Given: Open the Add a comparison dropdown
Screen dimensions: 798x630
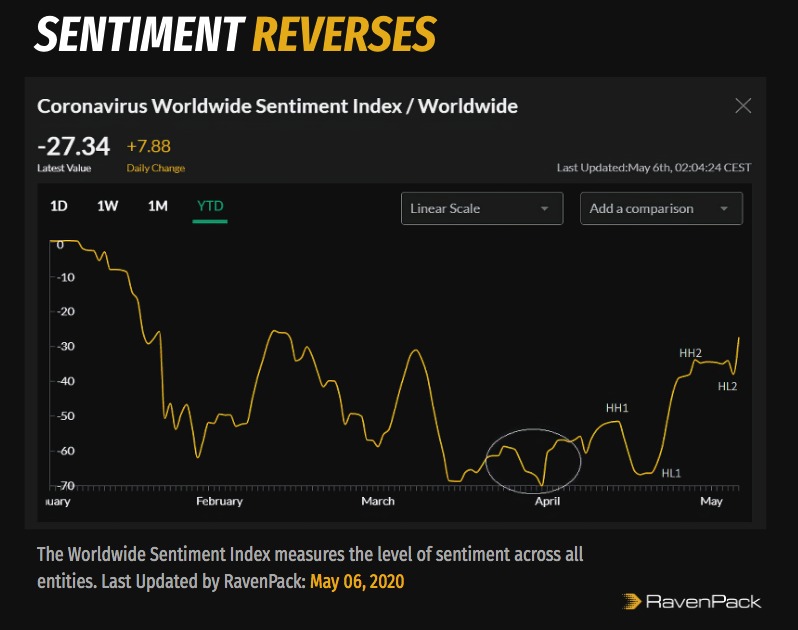Looking at the screenshot, I should click(661, 208).
